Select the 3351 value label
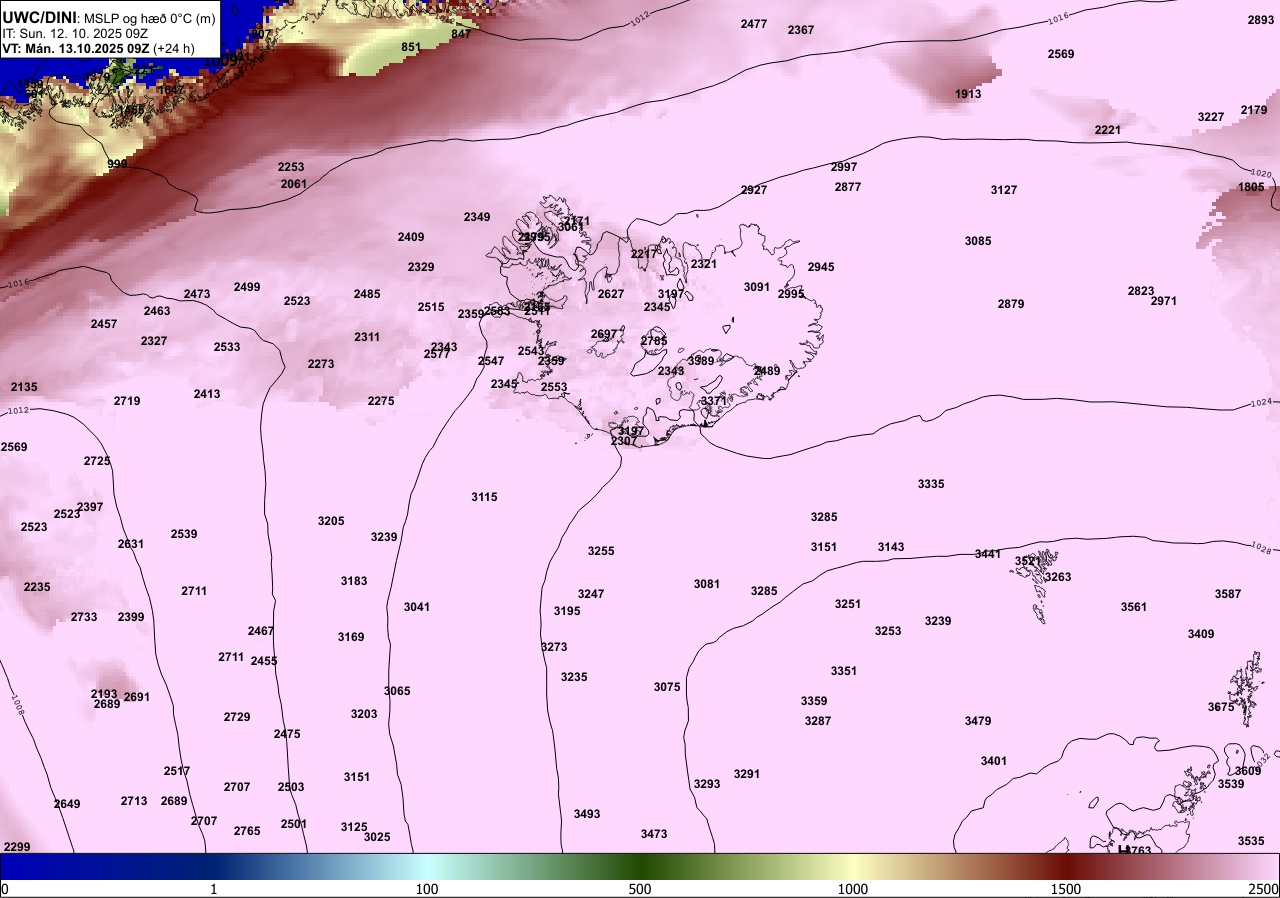This screenshot has height=898, width=1280. pos(844,671)
